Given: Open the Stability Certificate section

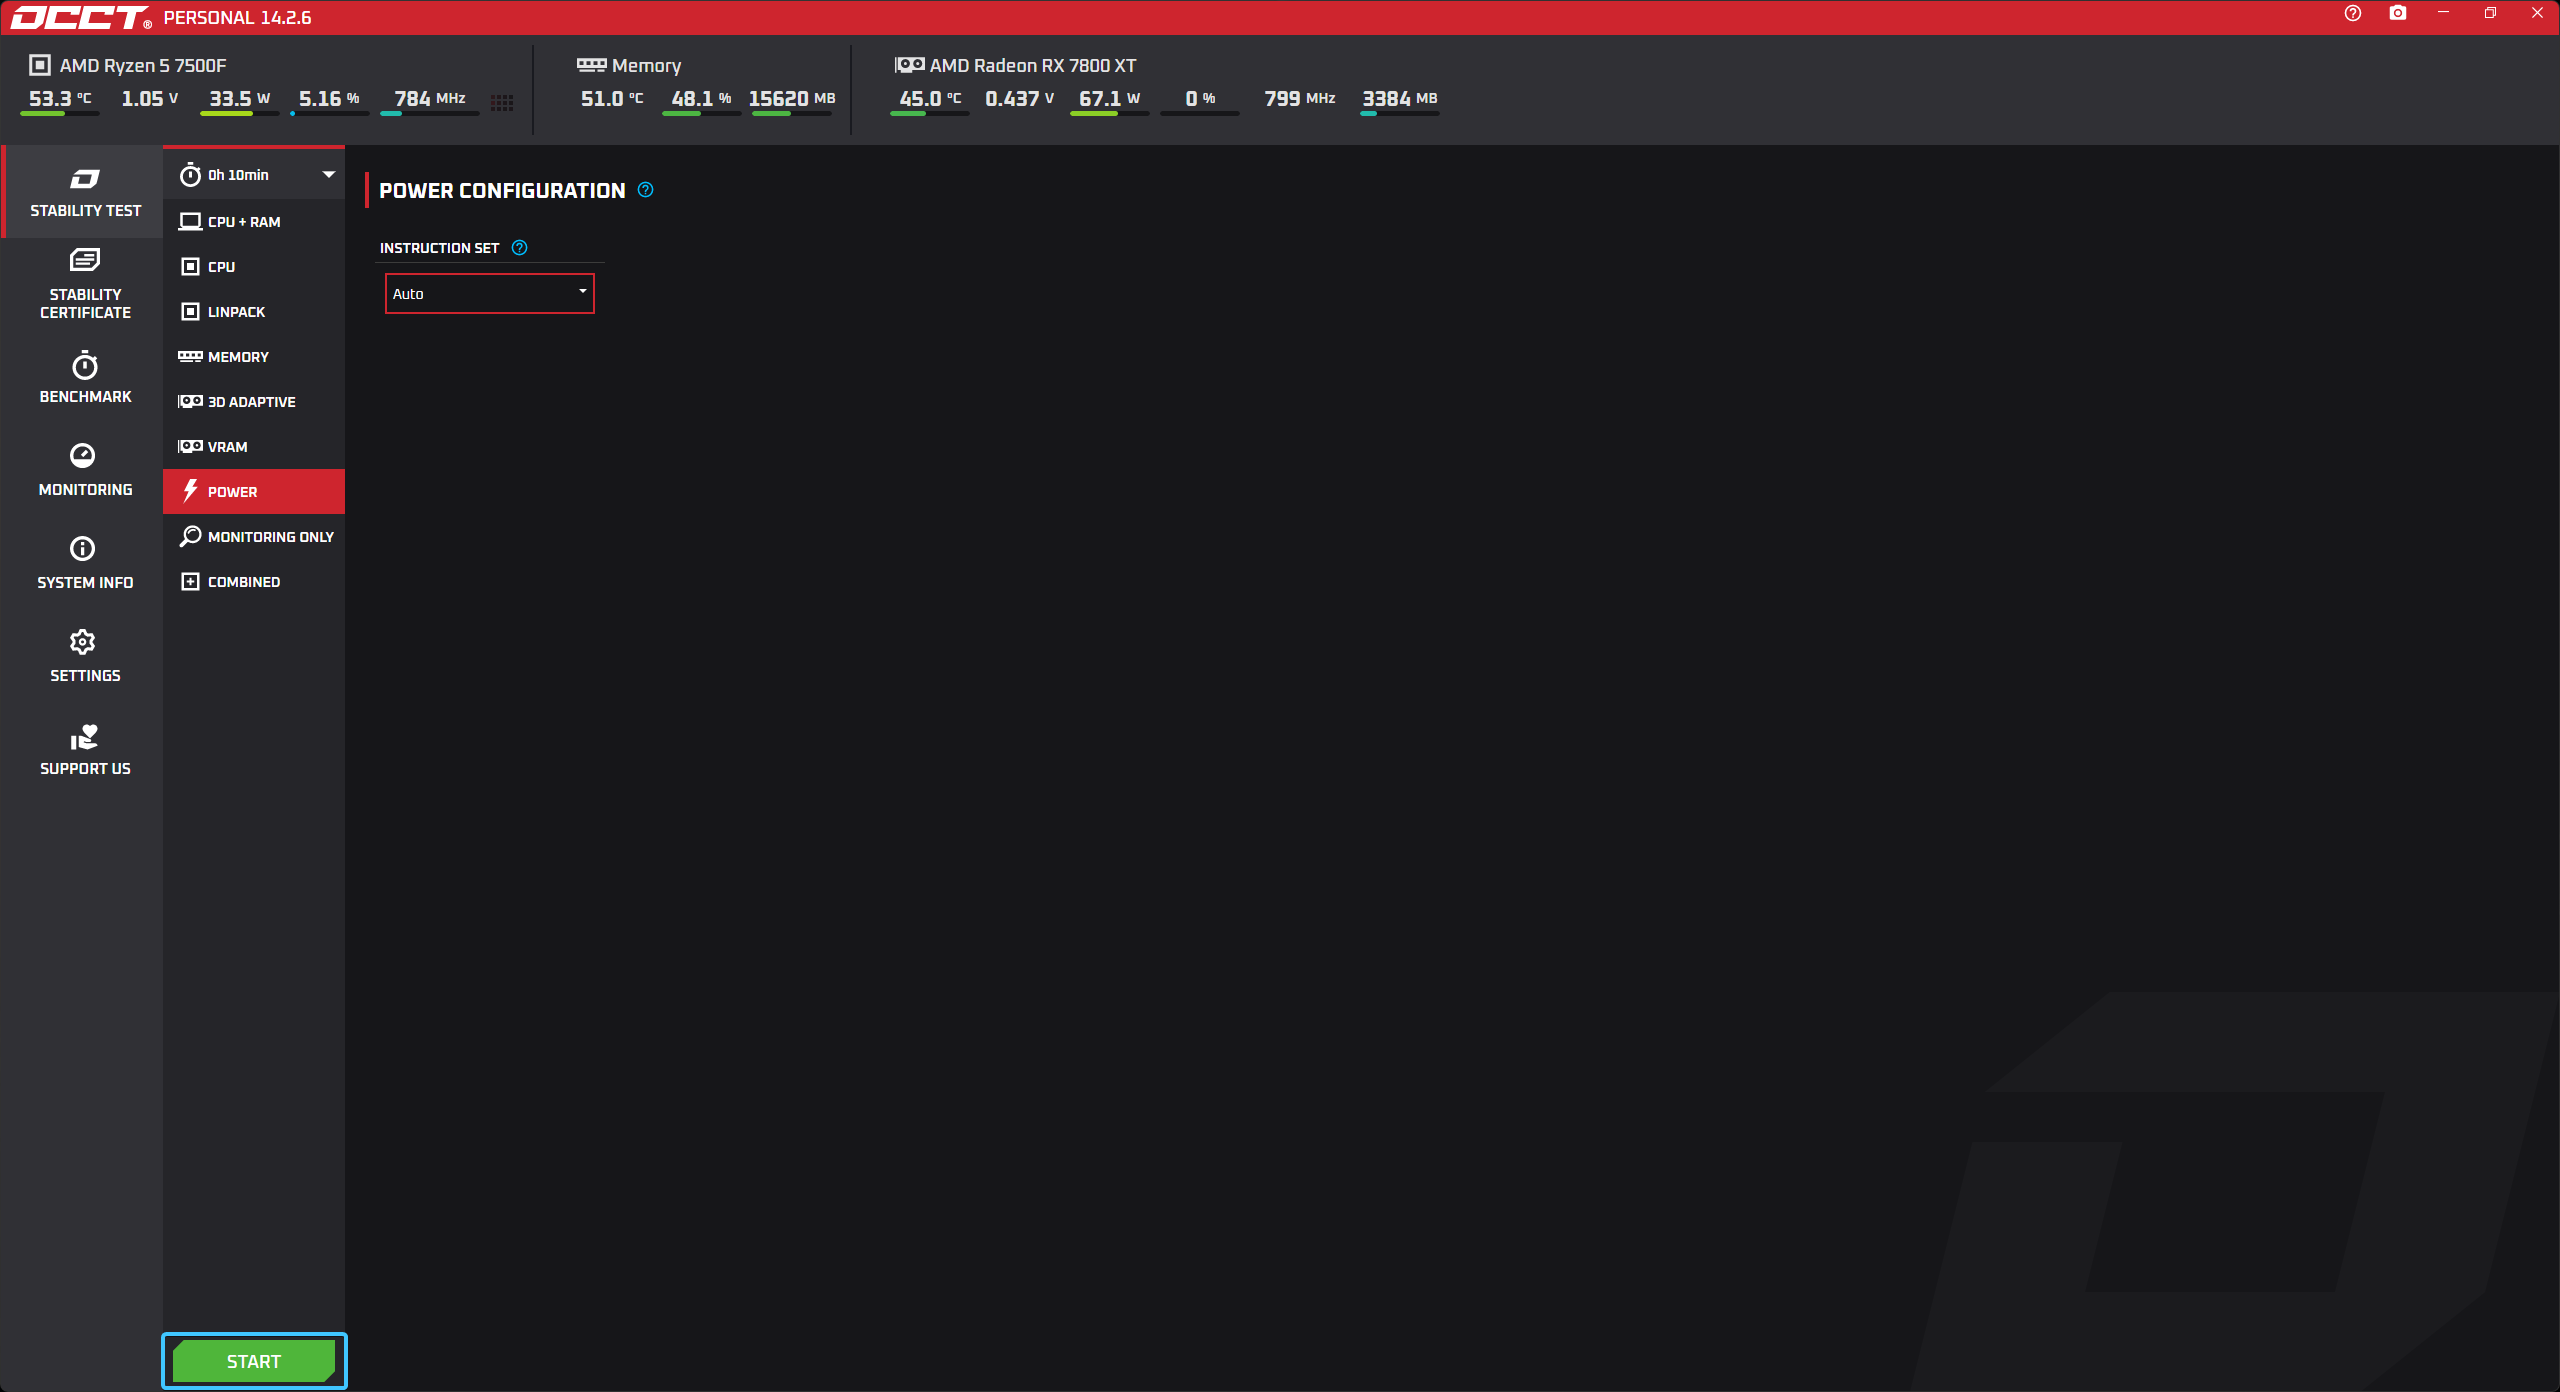Looking at the screenshot, I should point(85,284).
